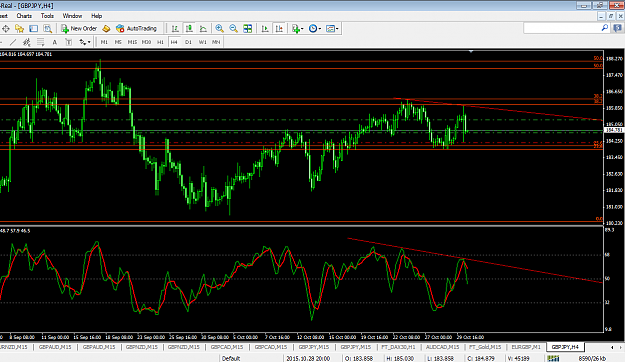The image size is (625, 362).
Task: Toggle chart auto scroll icon
Action: [265, 28]
